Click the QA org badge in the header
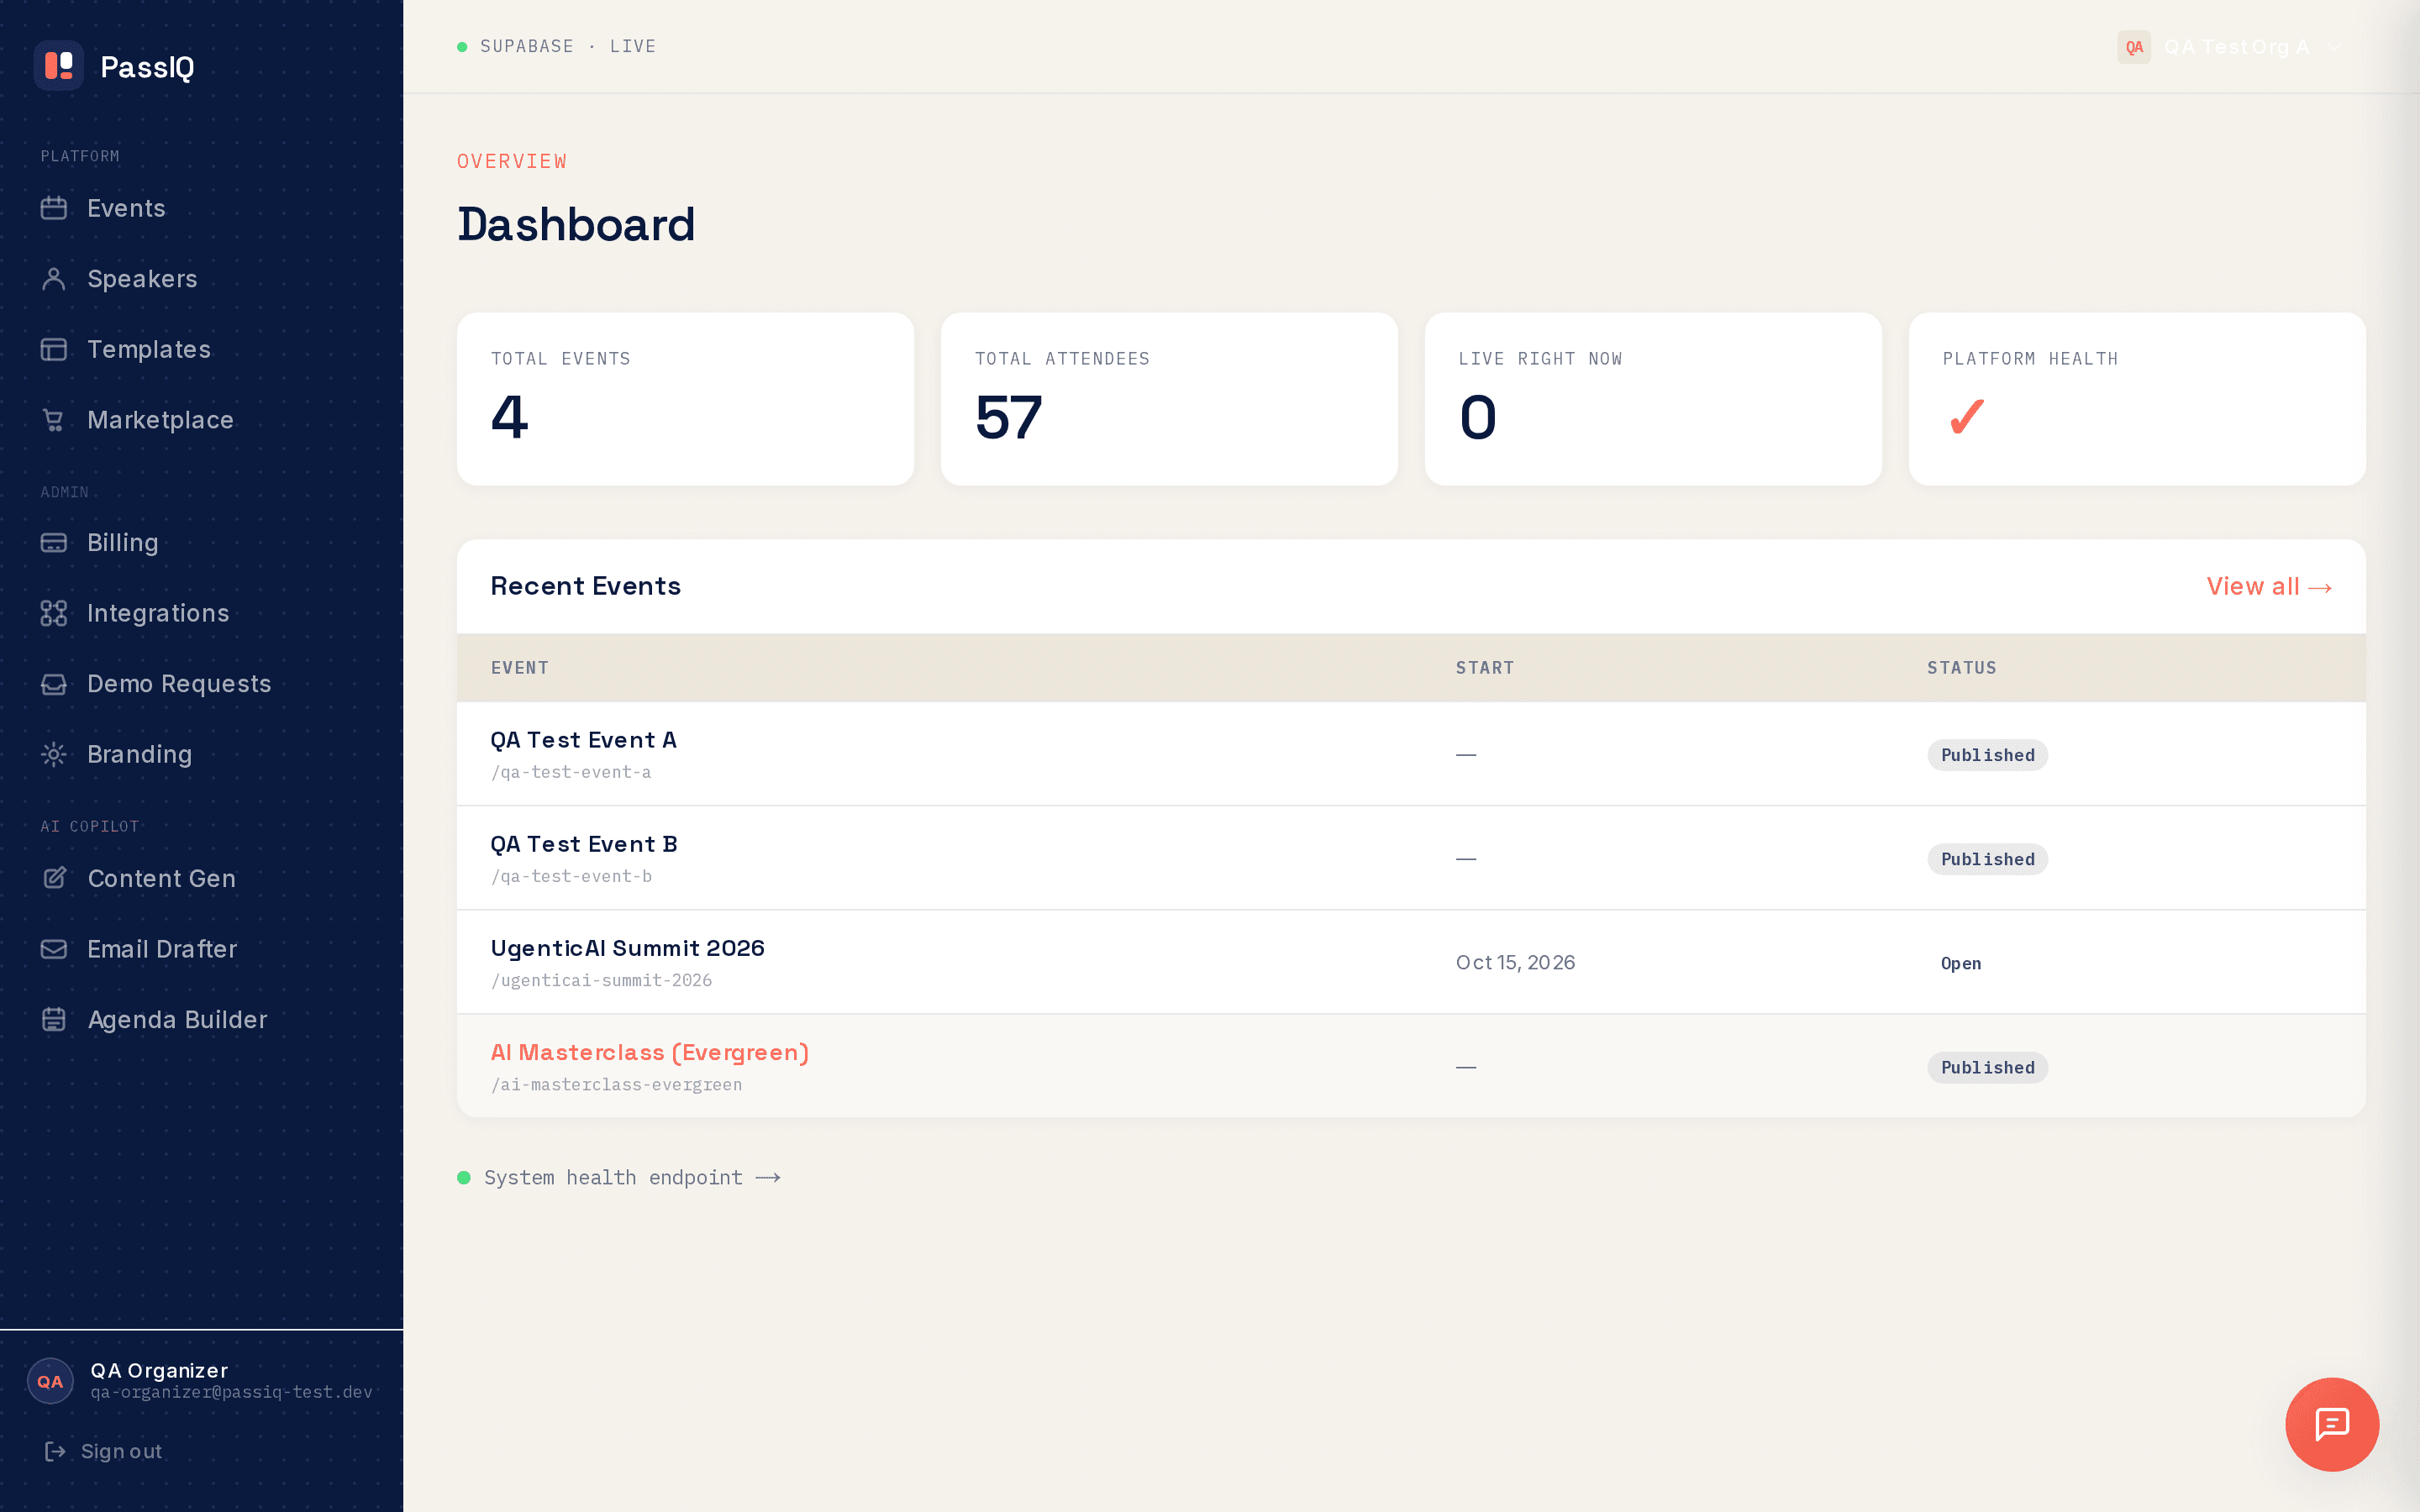 click(2134, 47)
